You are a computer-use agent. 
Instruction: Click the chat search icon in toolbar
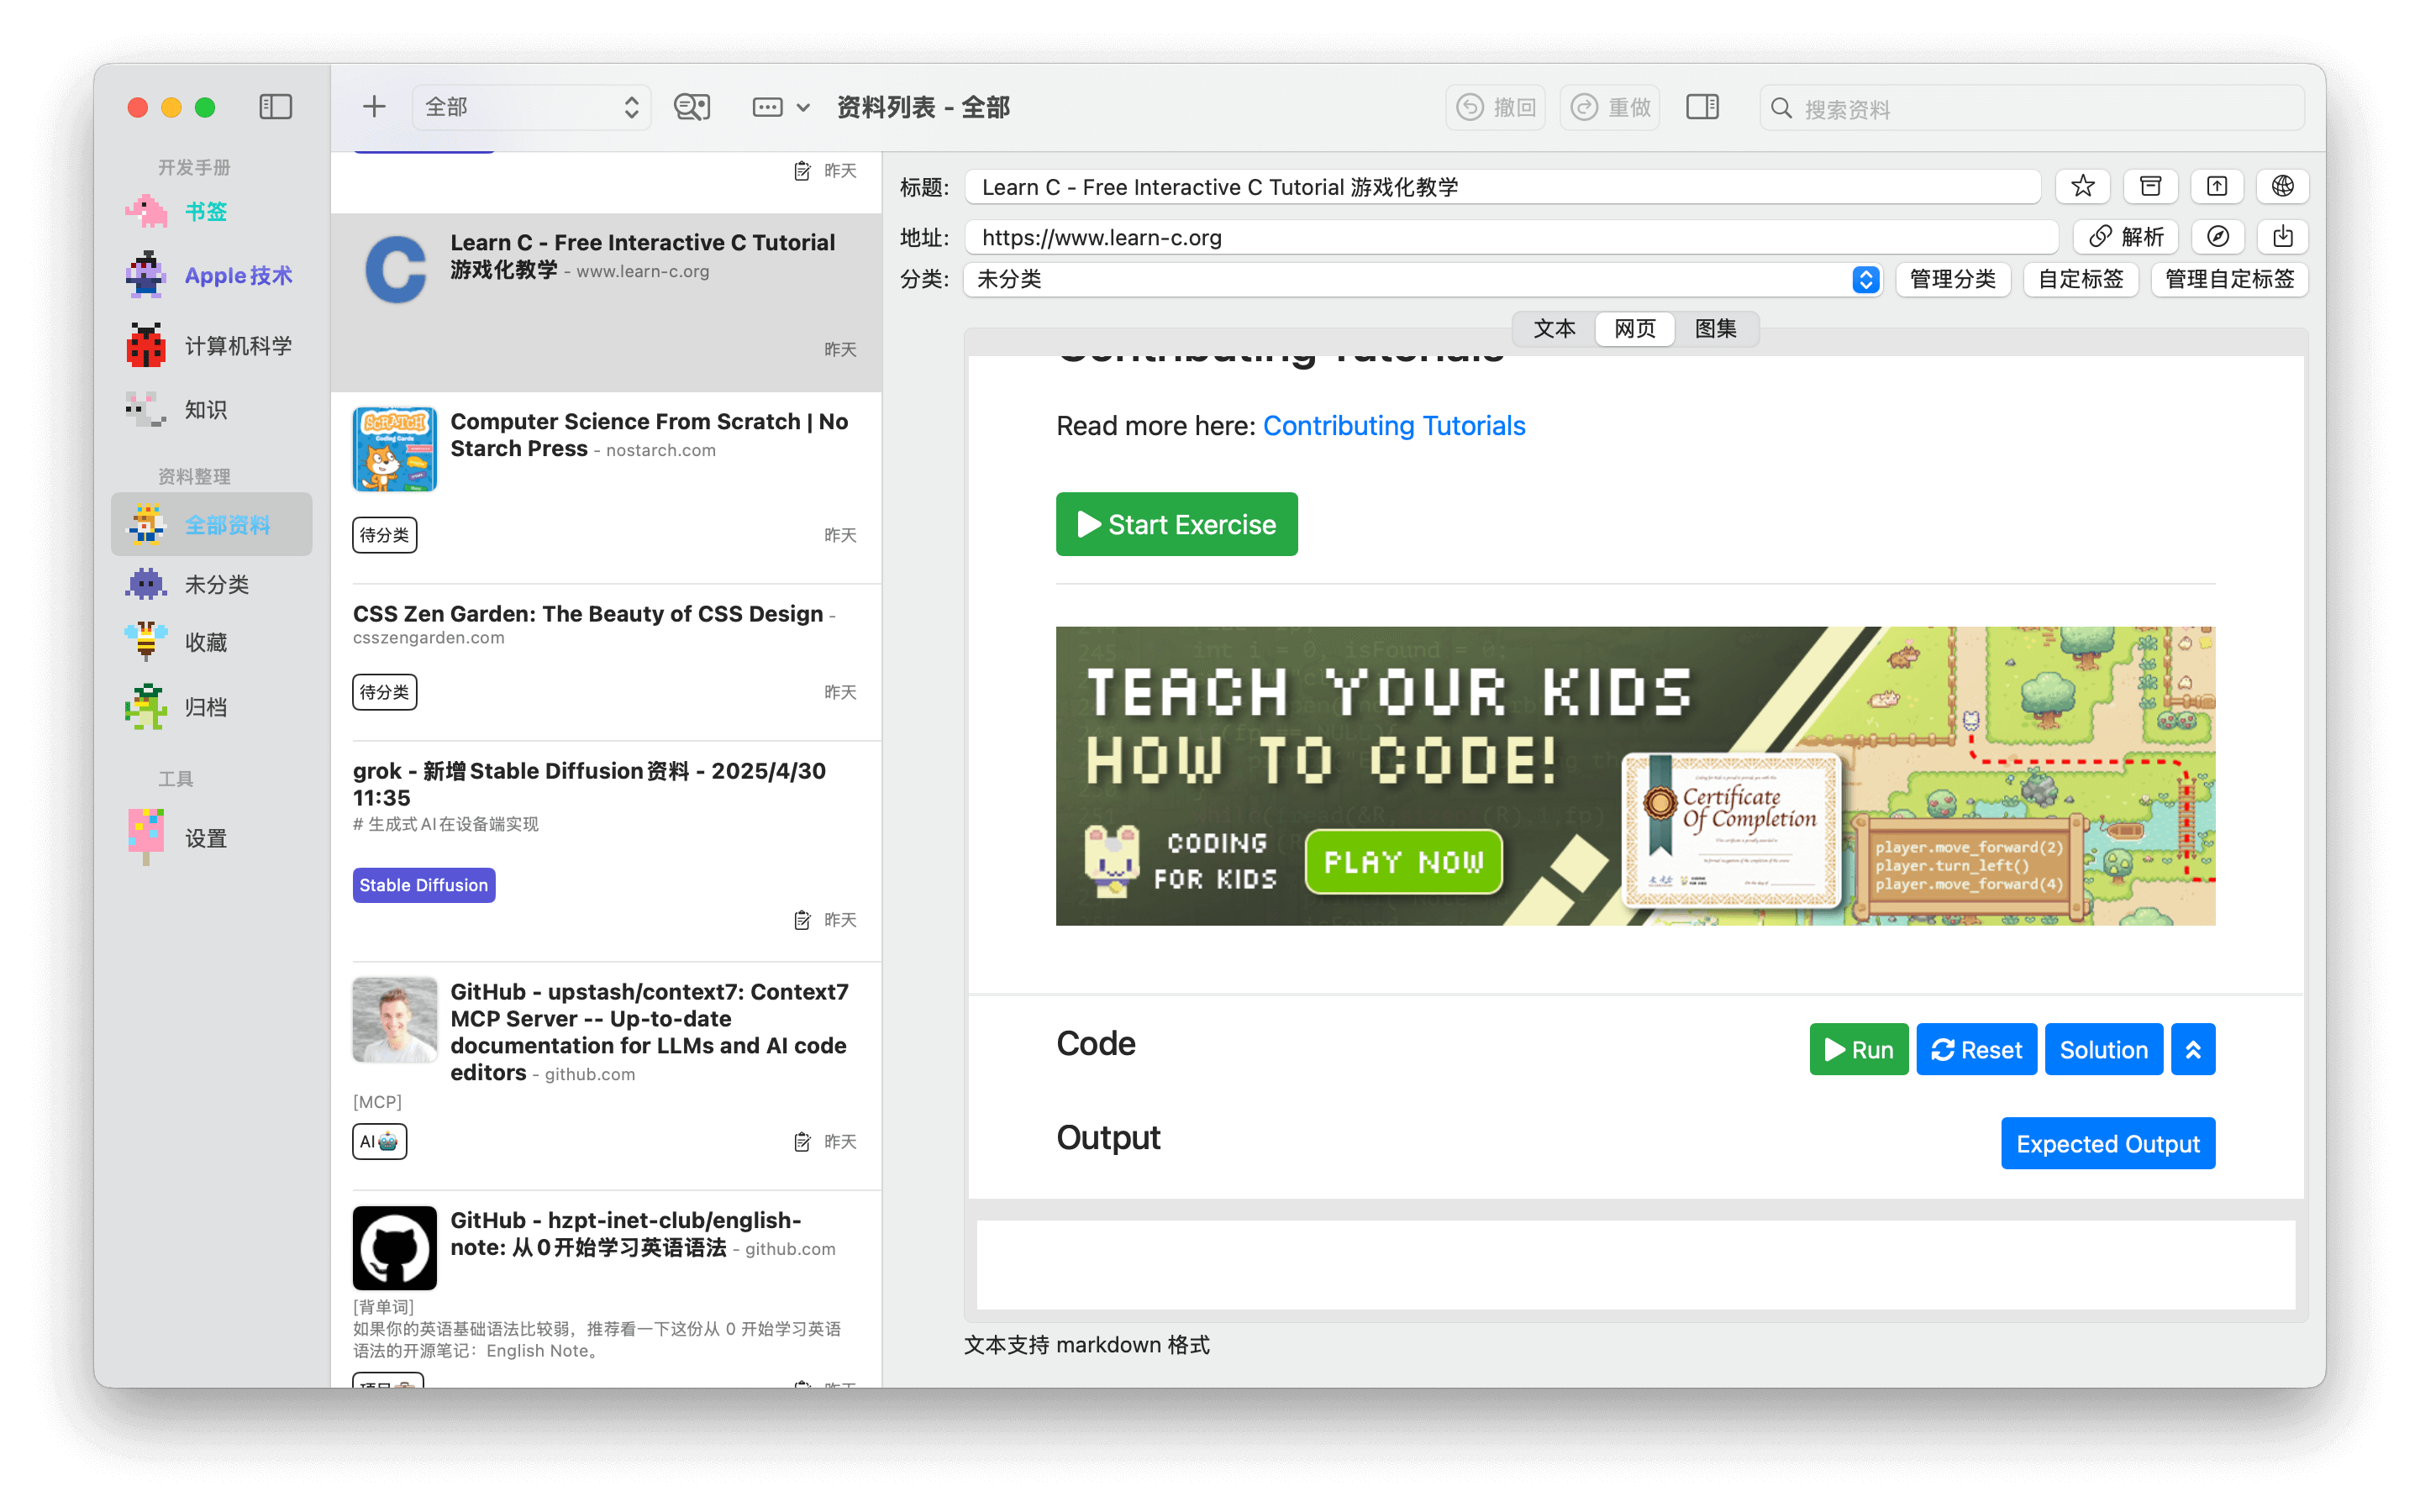(x=692, y=107)
